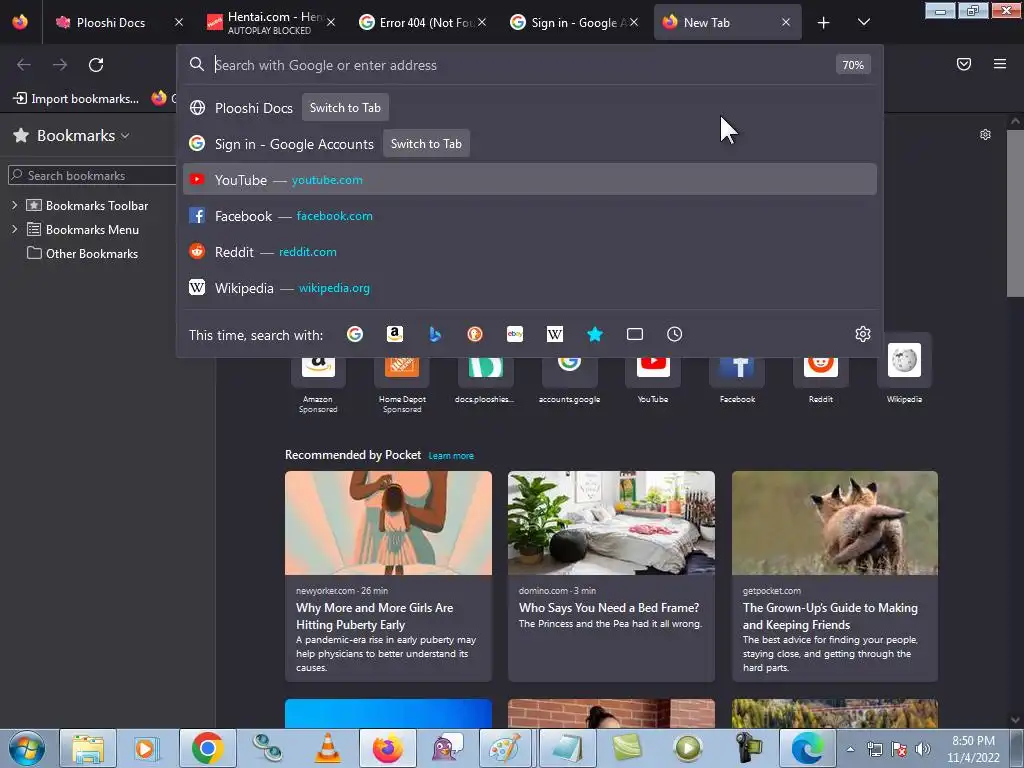Open the YouTube shortcut tile
The image size is (1024, 768).
[653, 376]
